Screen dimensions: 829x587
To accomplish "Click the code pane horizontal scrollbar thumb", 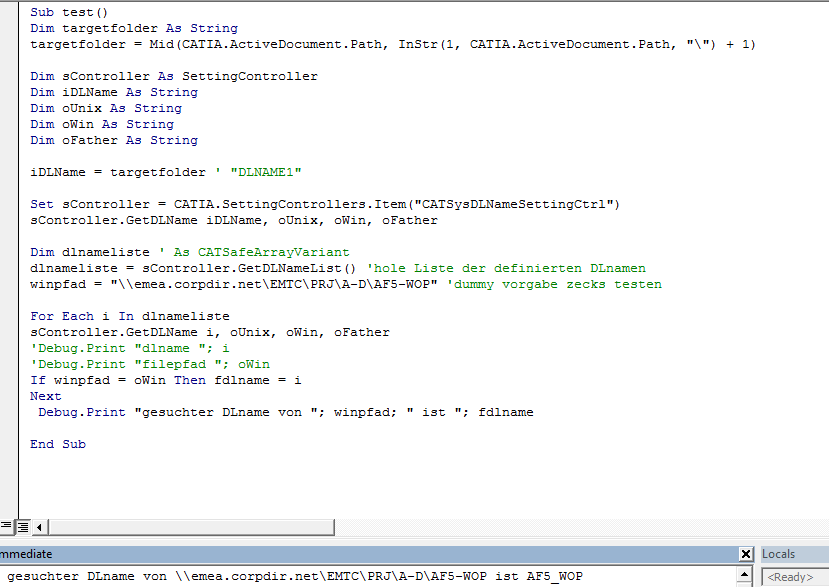I will (191, 527).
